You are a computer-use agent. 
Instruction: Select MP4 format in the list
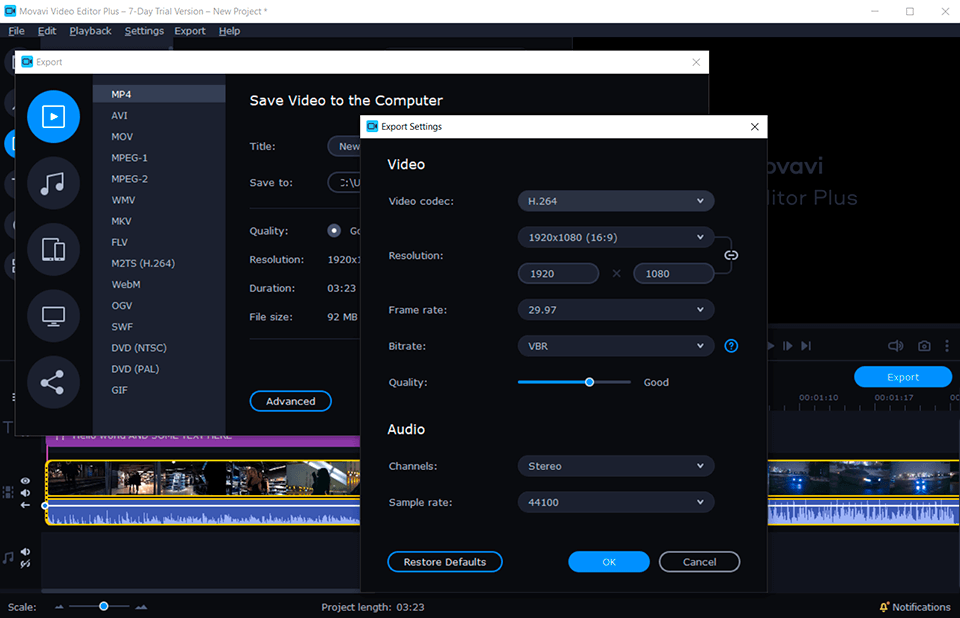159,94
